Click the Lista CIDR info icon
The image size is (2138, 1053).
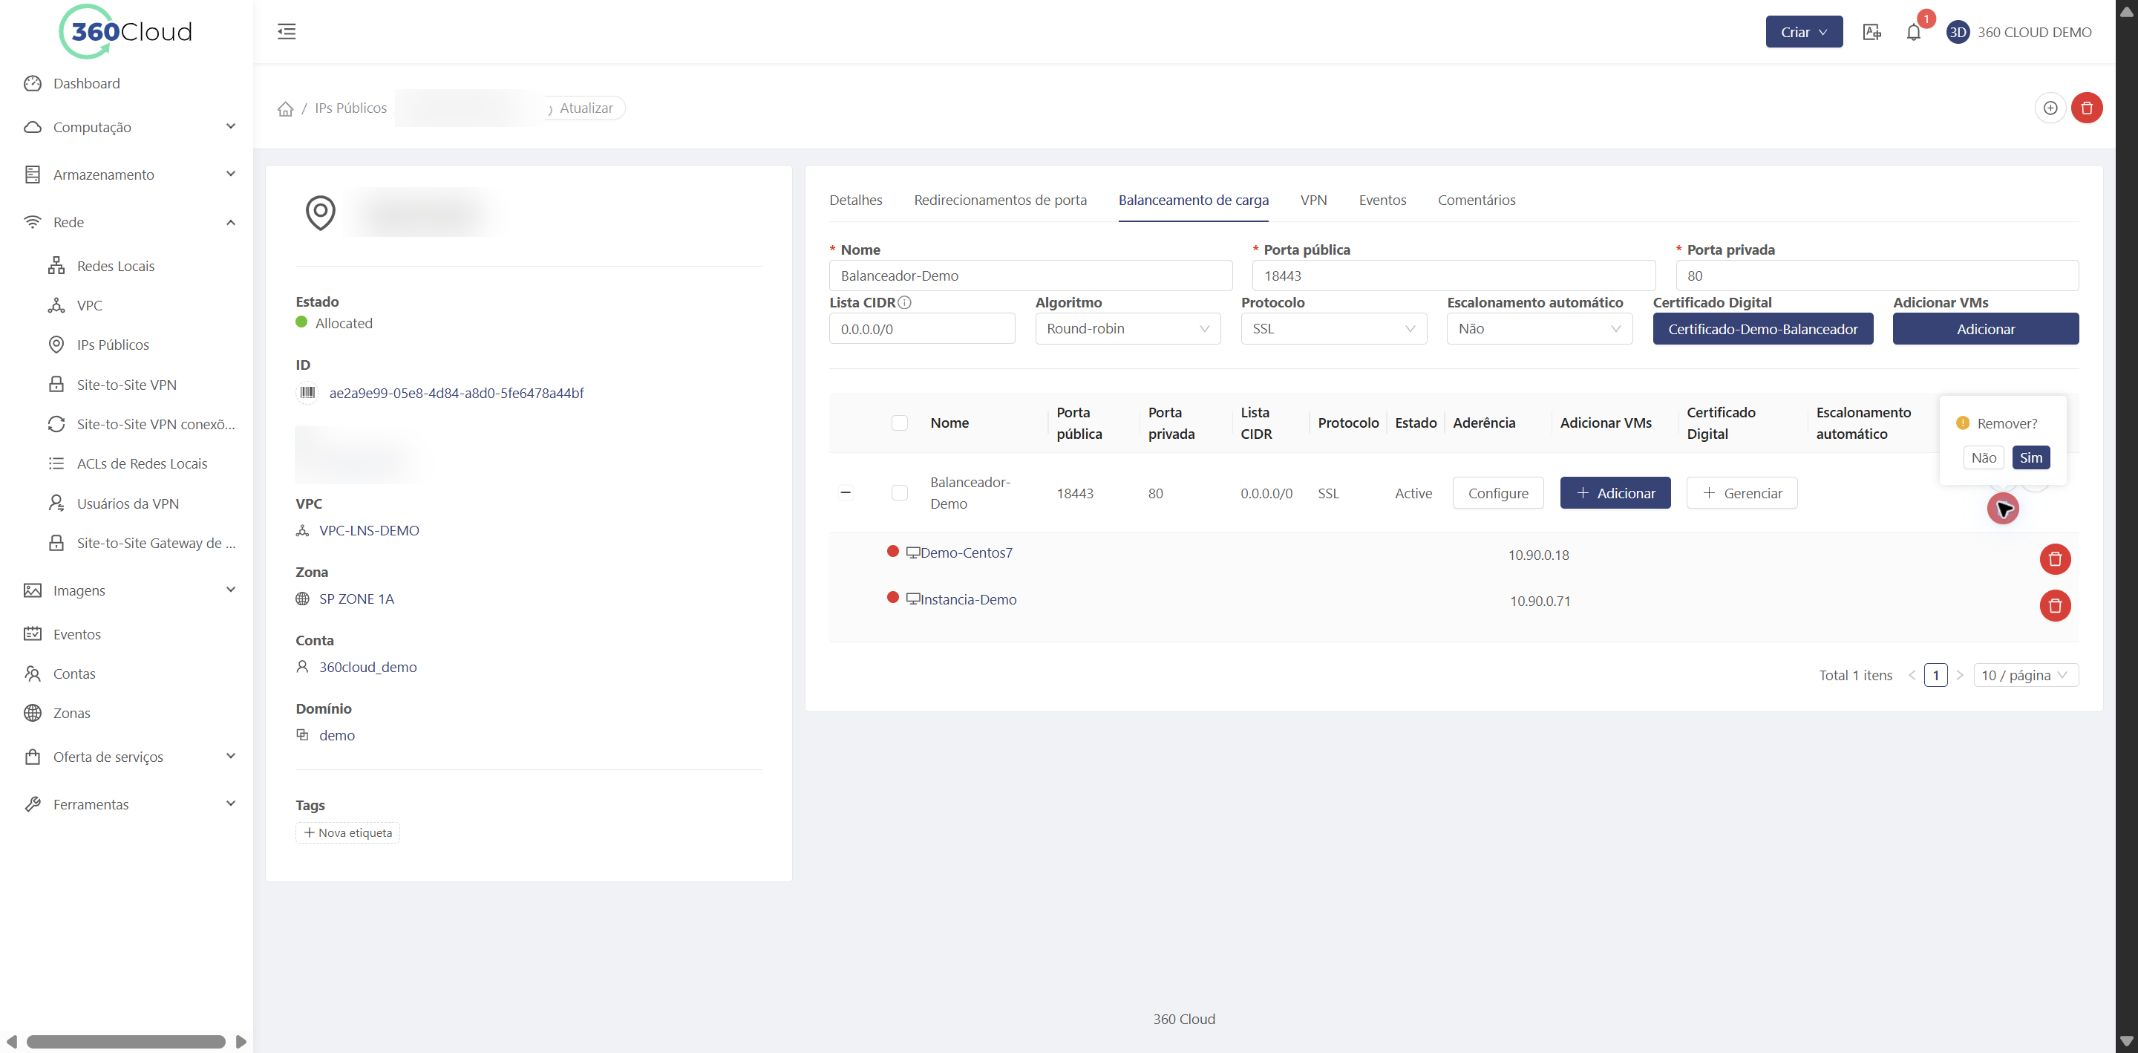tap(904, 302)
